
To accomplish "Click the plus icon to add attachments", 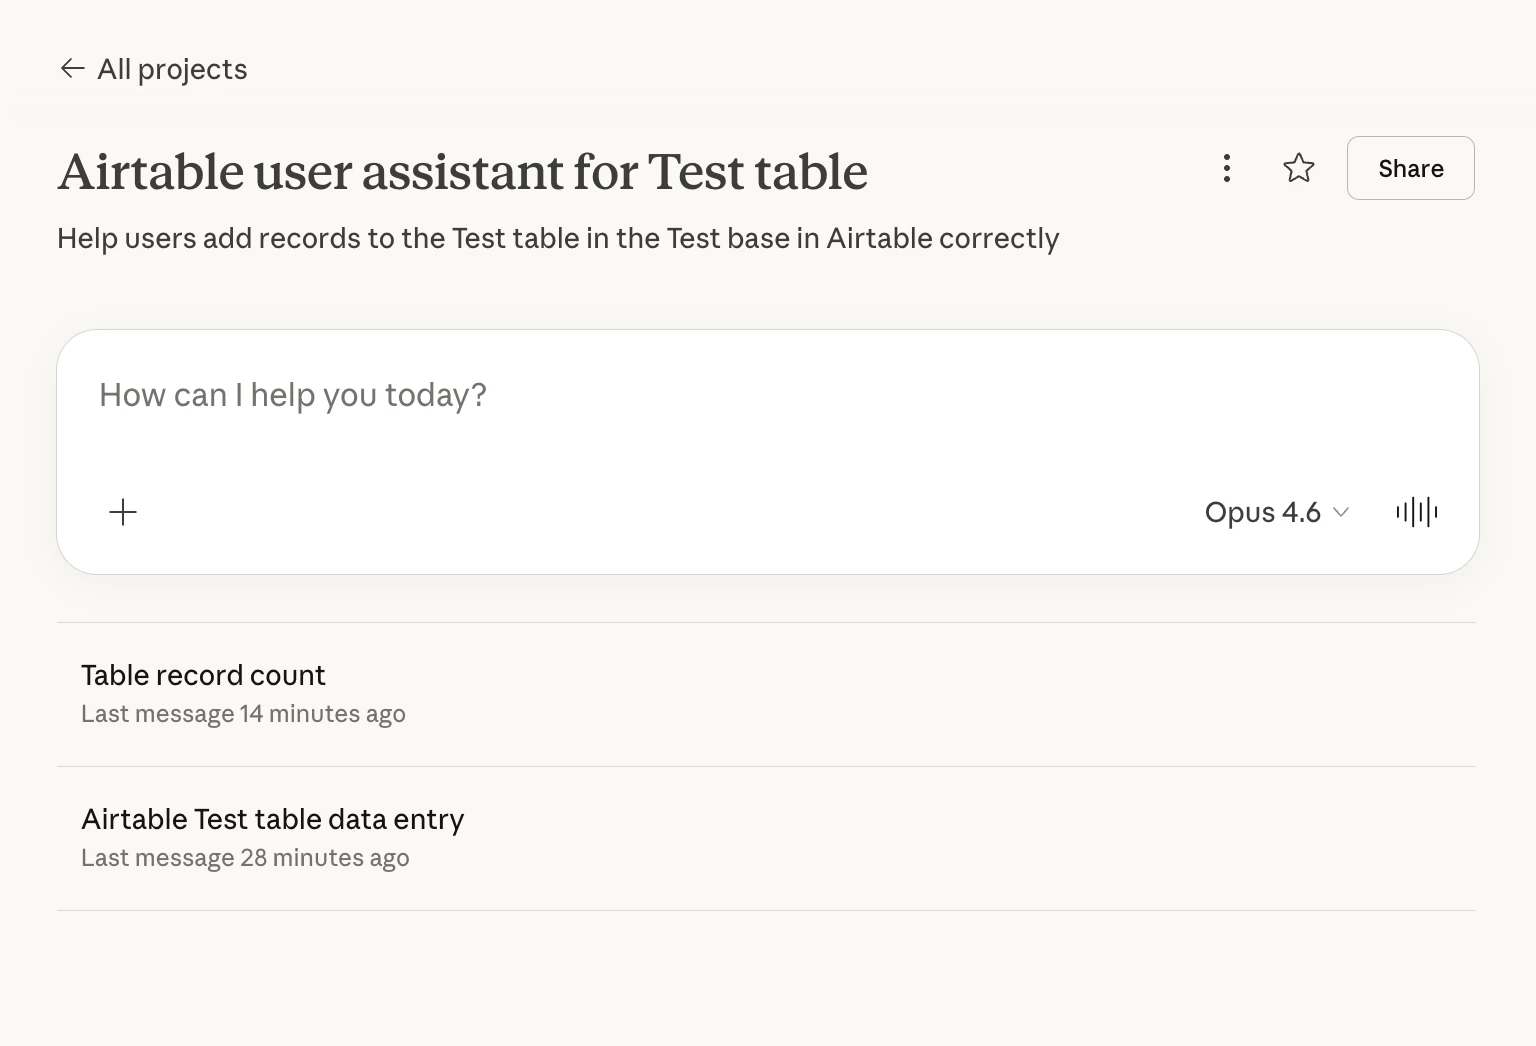I will click(x=123, y=512).
